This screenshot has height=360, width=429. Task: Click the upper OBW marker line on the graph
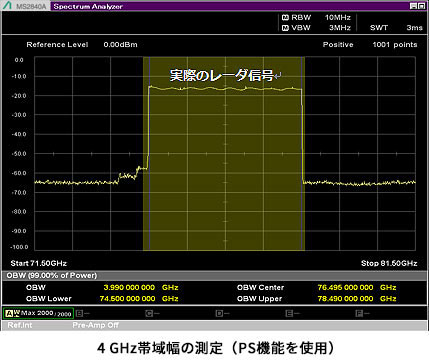[x=302, y=153]
